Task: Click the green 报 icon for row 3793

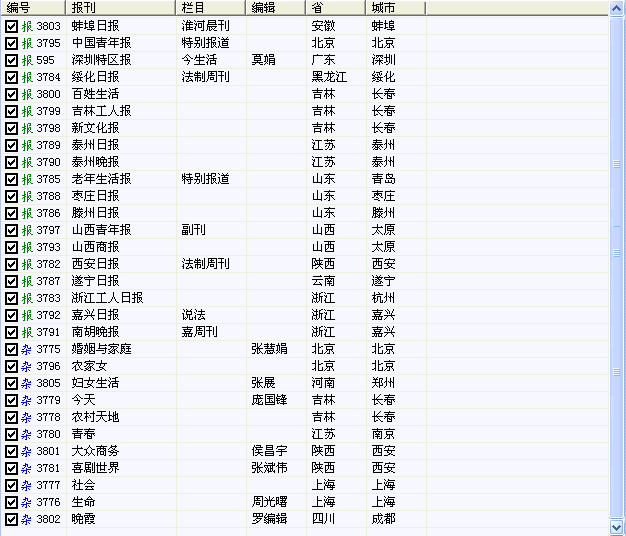Action: [27, 247]
